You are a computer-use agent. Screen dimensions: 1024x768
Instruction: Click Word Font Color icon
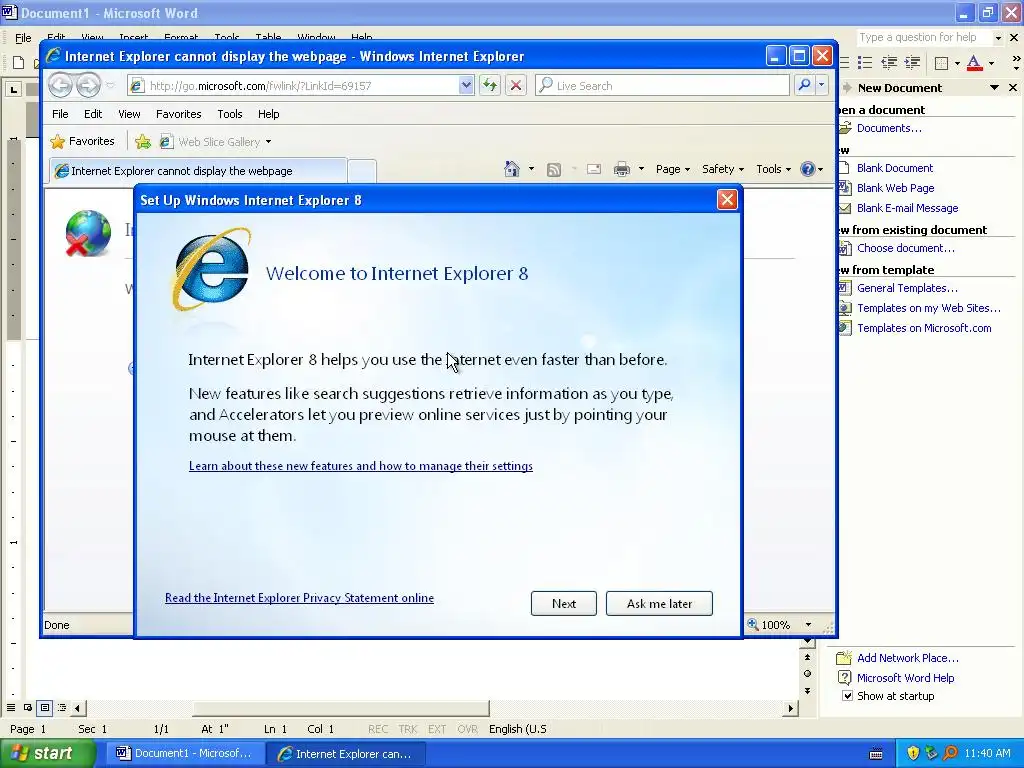pos(974,63)
